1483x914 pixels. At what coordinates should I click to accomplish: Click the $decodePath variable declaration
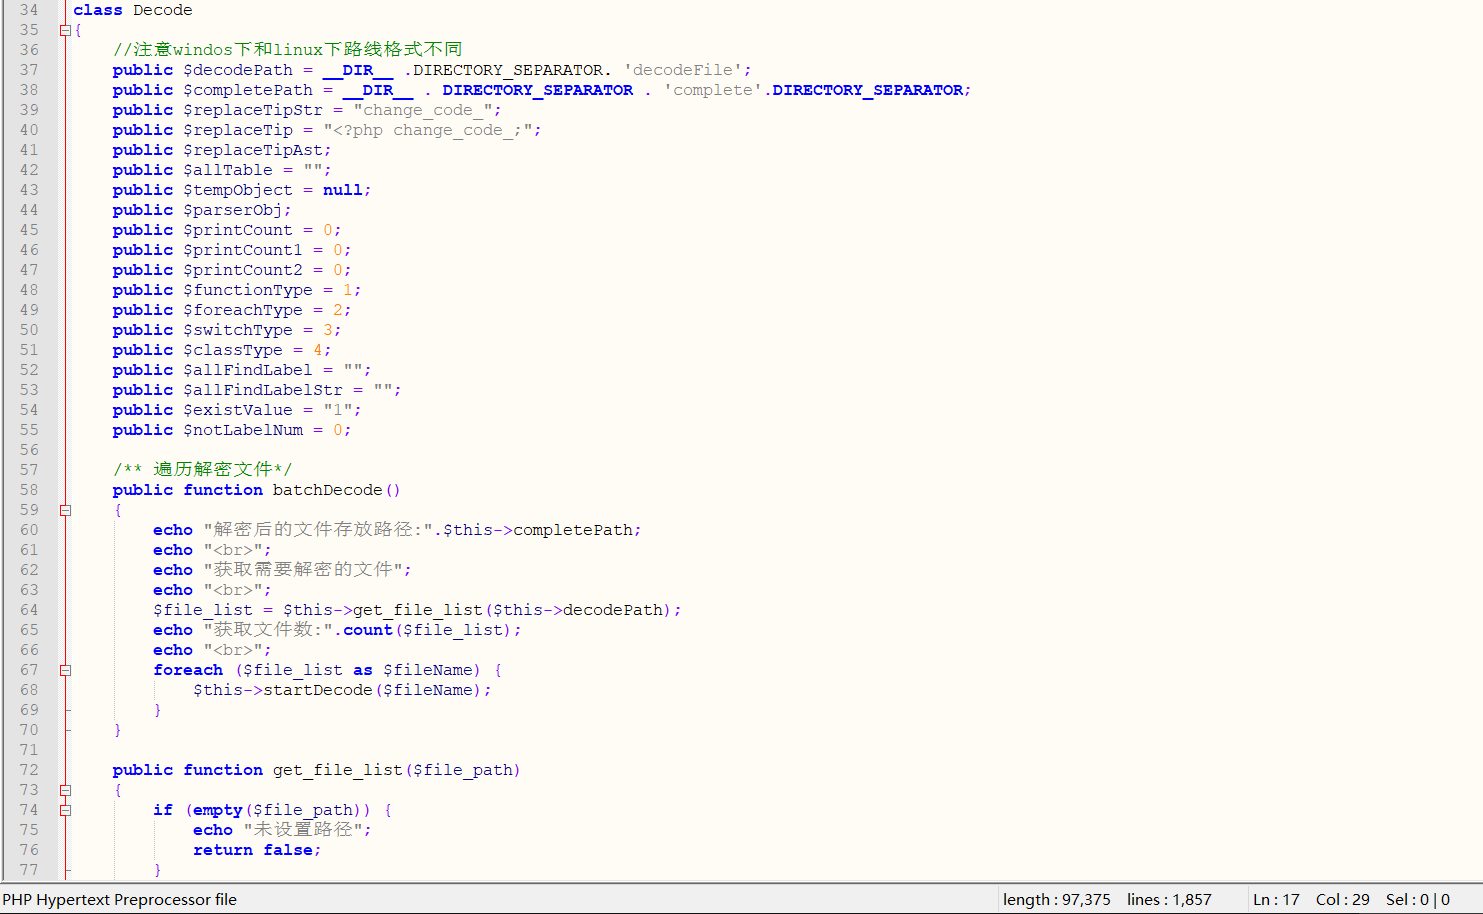click(238, 70)
